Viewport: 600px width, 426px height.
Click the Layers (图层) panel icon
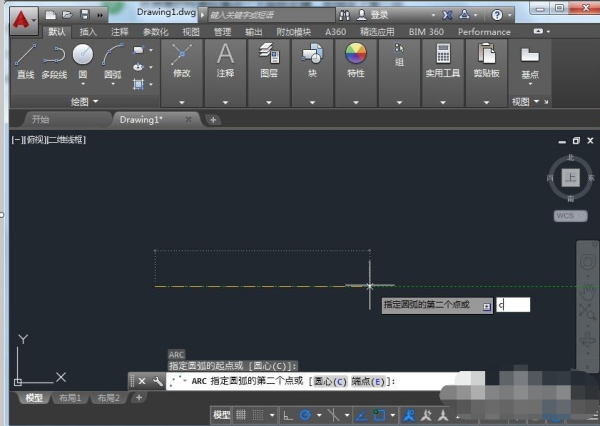[269, 60]
